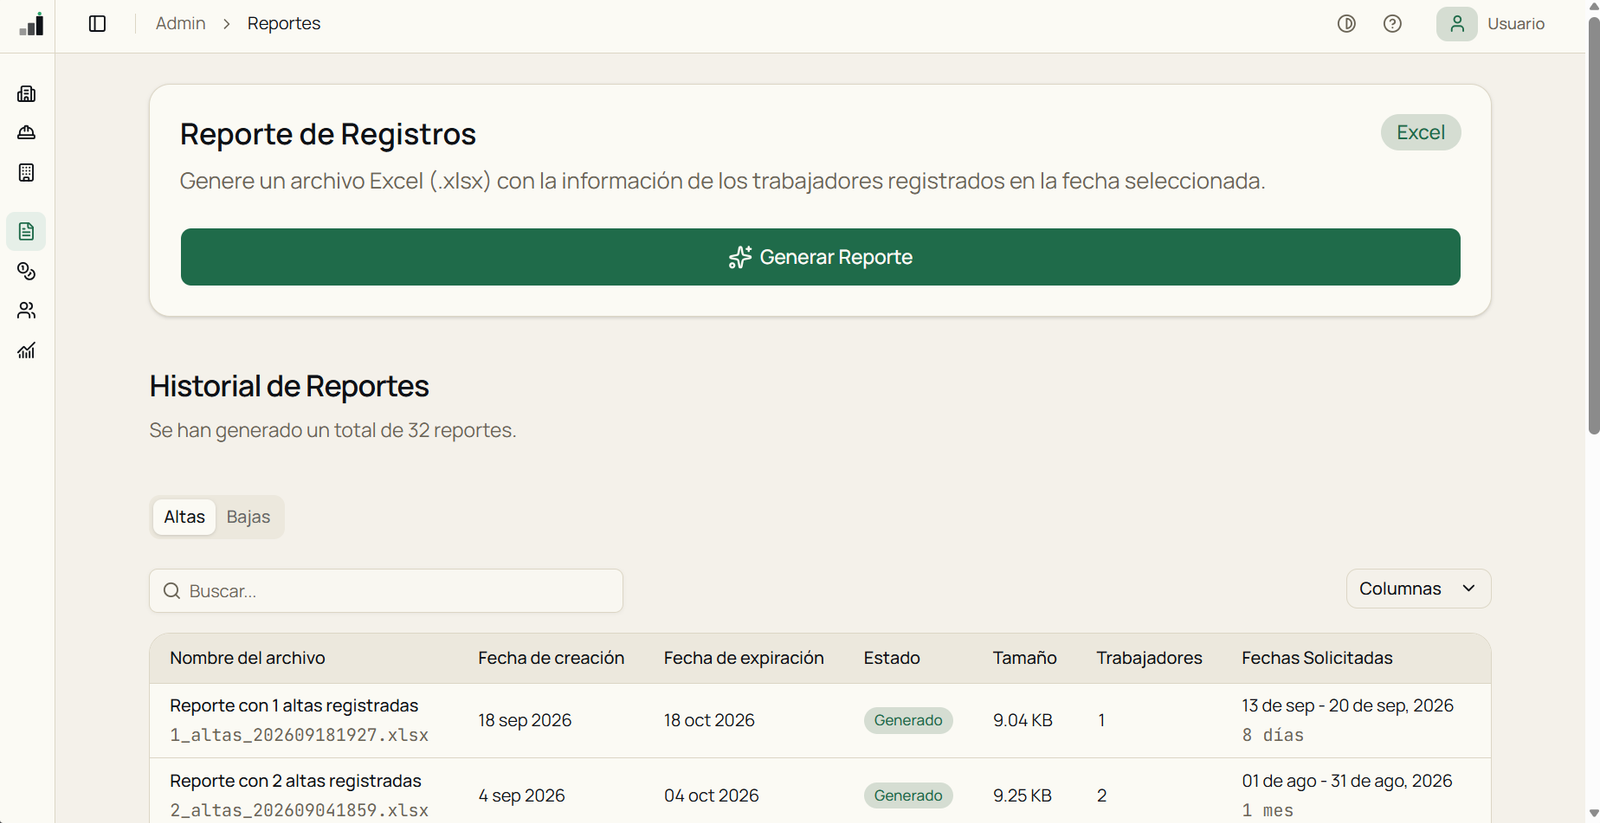This screenshot has height=823, width=1600.
Task: Click the Trabajadores column header
Action: (x=1150, y=658)
